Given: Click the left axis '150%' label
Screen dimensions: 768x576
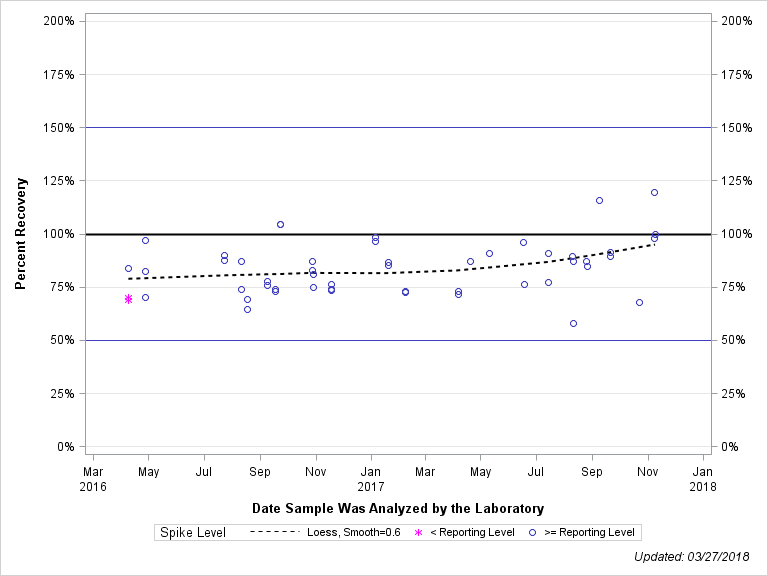Looking at the screenshot, I should coord(59,128).
